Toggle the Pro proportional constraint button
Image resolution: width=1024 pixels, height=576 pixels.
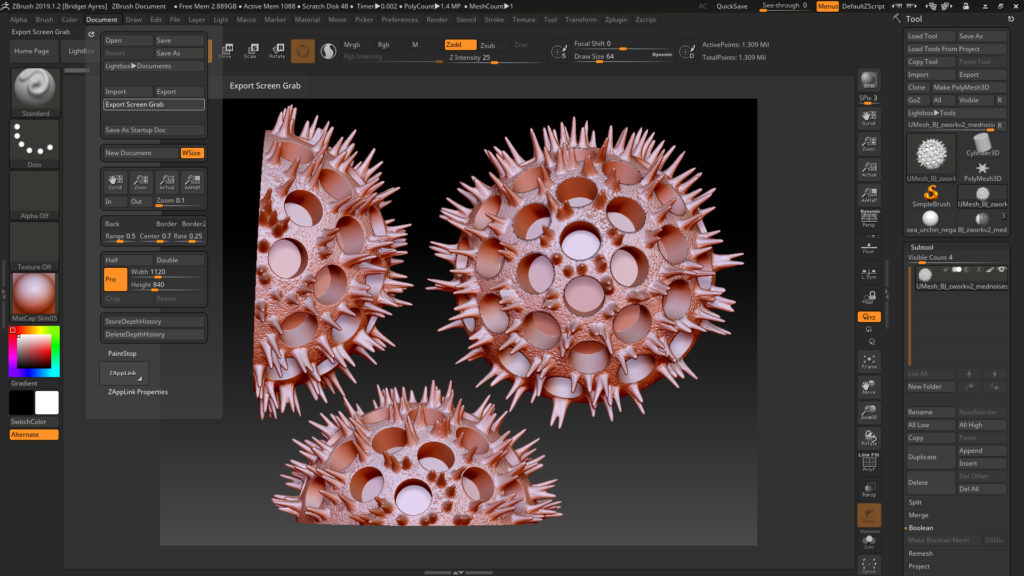tap(115, 279)
